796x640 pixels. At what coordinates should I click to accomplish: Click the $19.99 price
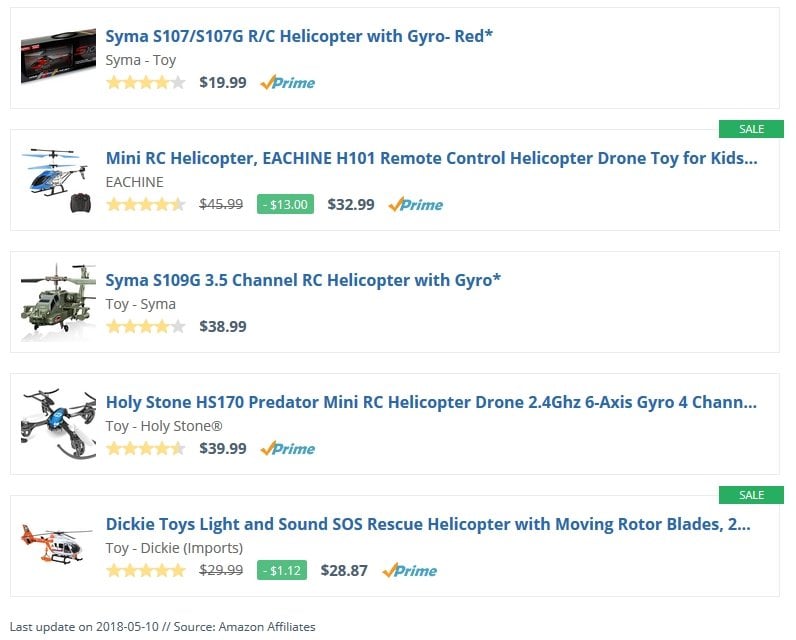click(x=223, y=82)
